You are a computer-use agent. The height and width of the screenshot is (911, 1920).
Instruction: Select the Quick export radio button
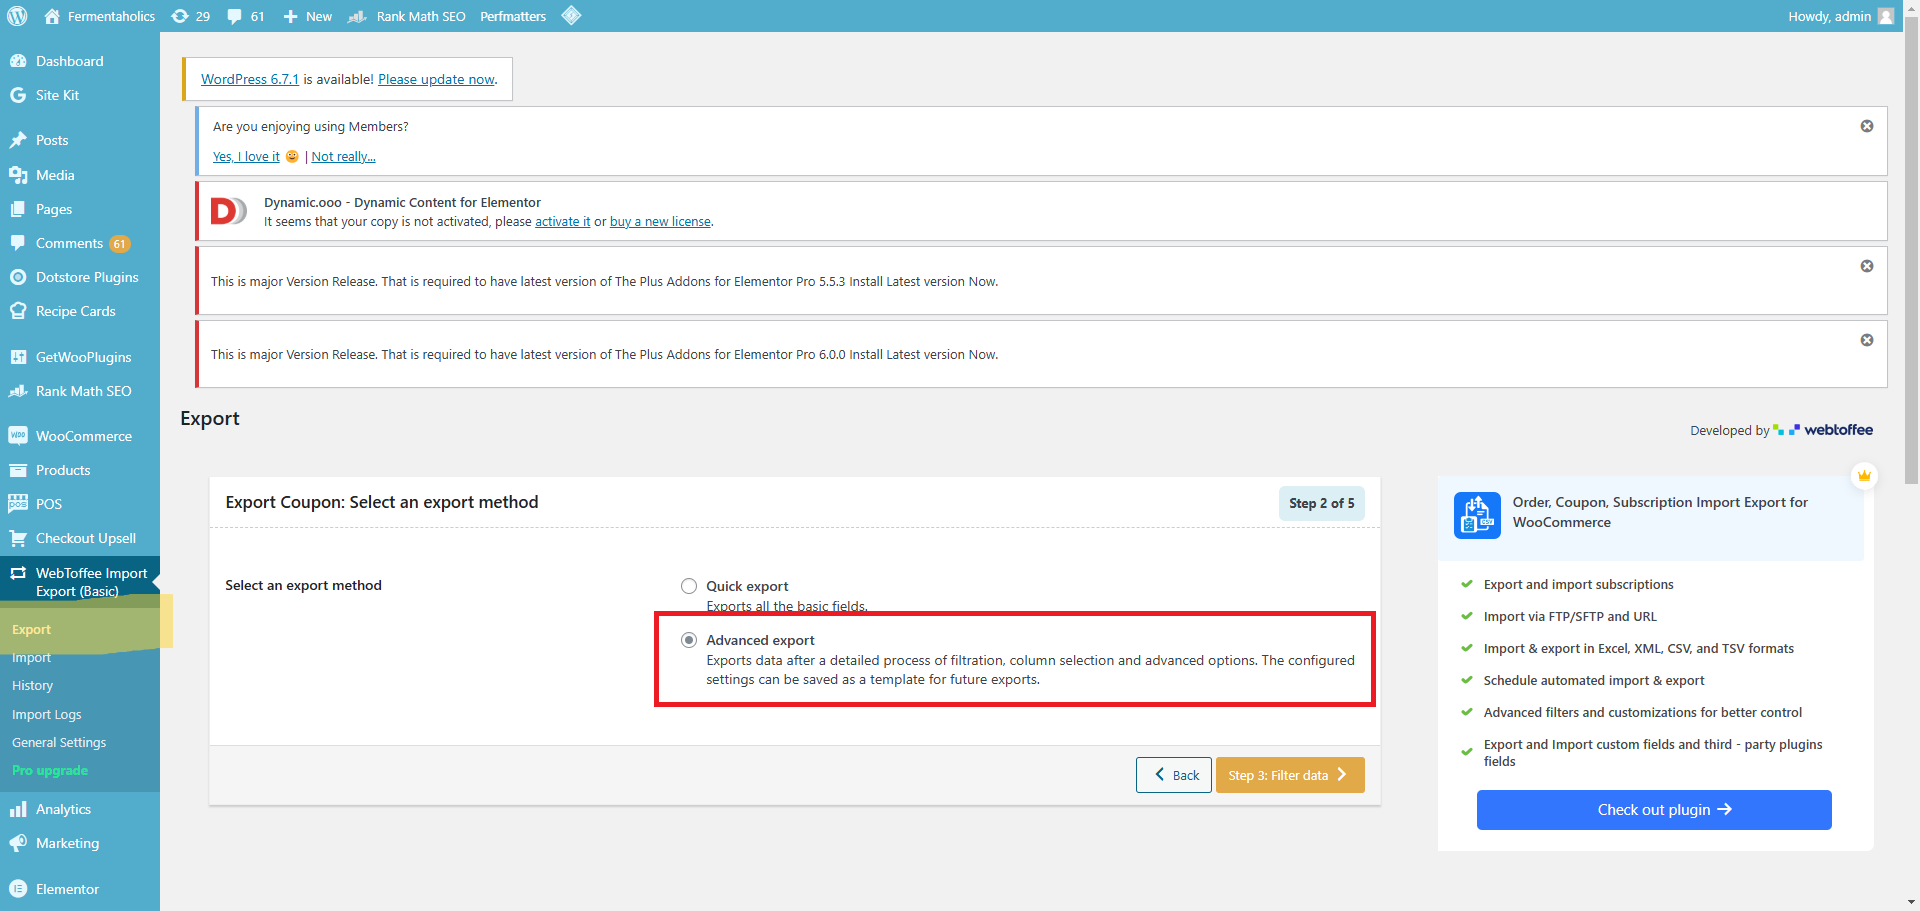click(x=689, y=586)
